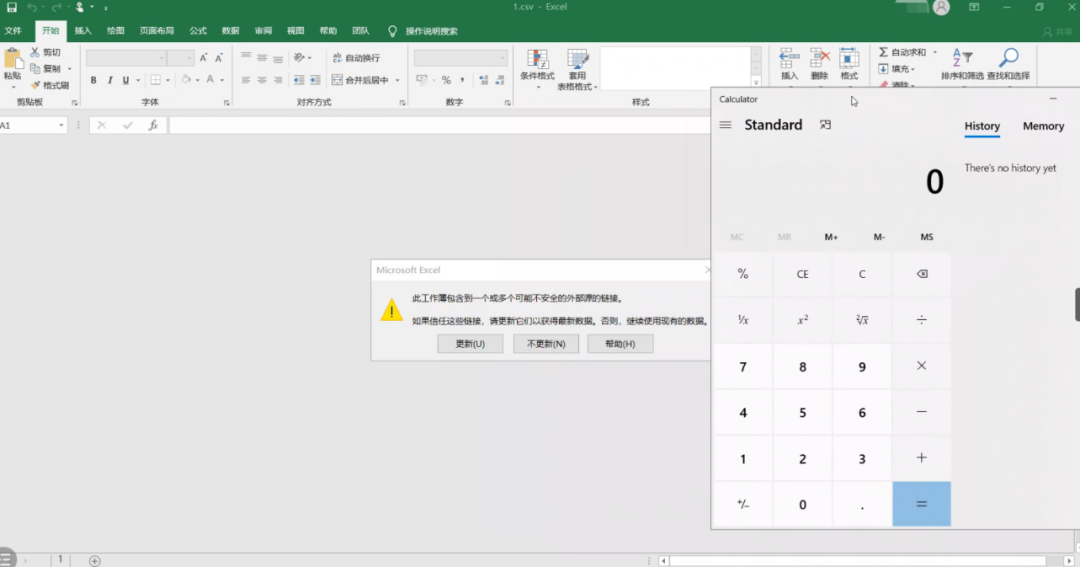This screenshot has width=1080, height=567.
Task: Click the M+ memory add button
Action: coord(831,237)
